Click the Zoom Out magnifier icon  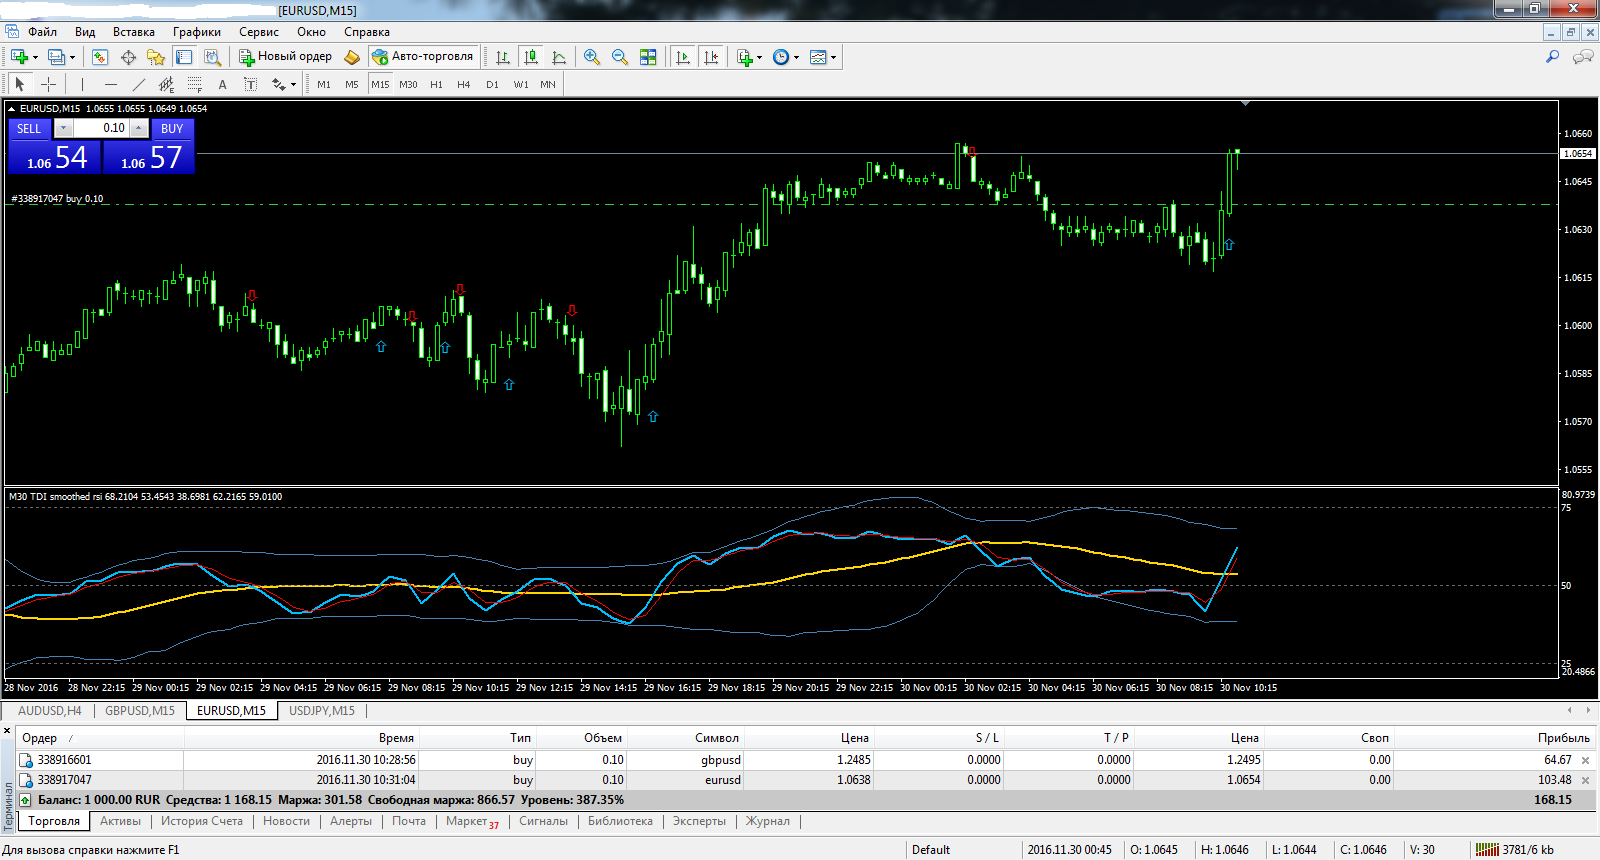[620, 57]
